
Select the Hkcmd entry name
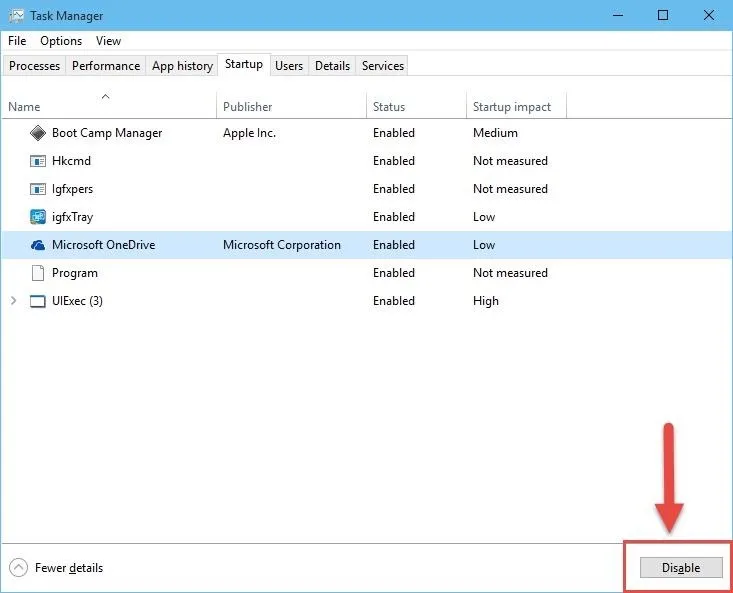(x=72, y=161)
